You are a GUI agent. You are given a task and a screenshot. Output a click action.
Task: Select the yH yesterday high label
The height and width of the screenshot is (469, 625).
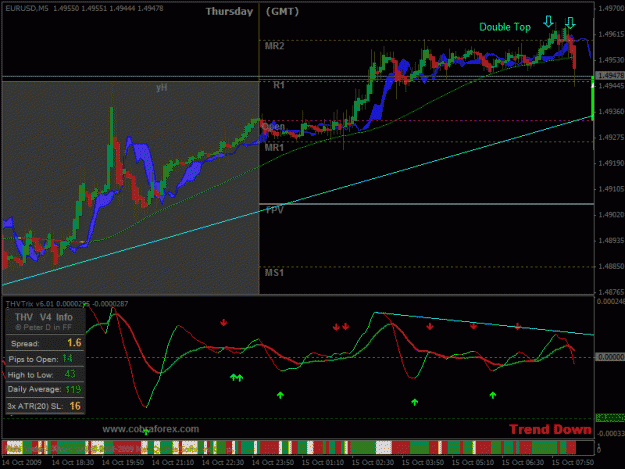(x=161, y=87)
